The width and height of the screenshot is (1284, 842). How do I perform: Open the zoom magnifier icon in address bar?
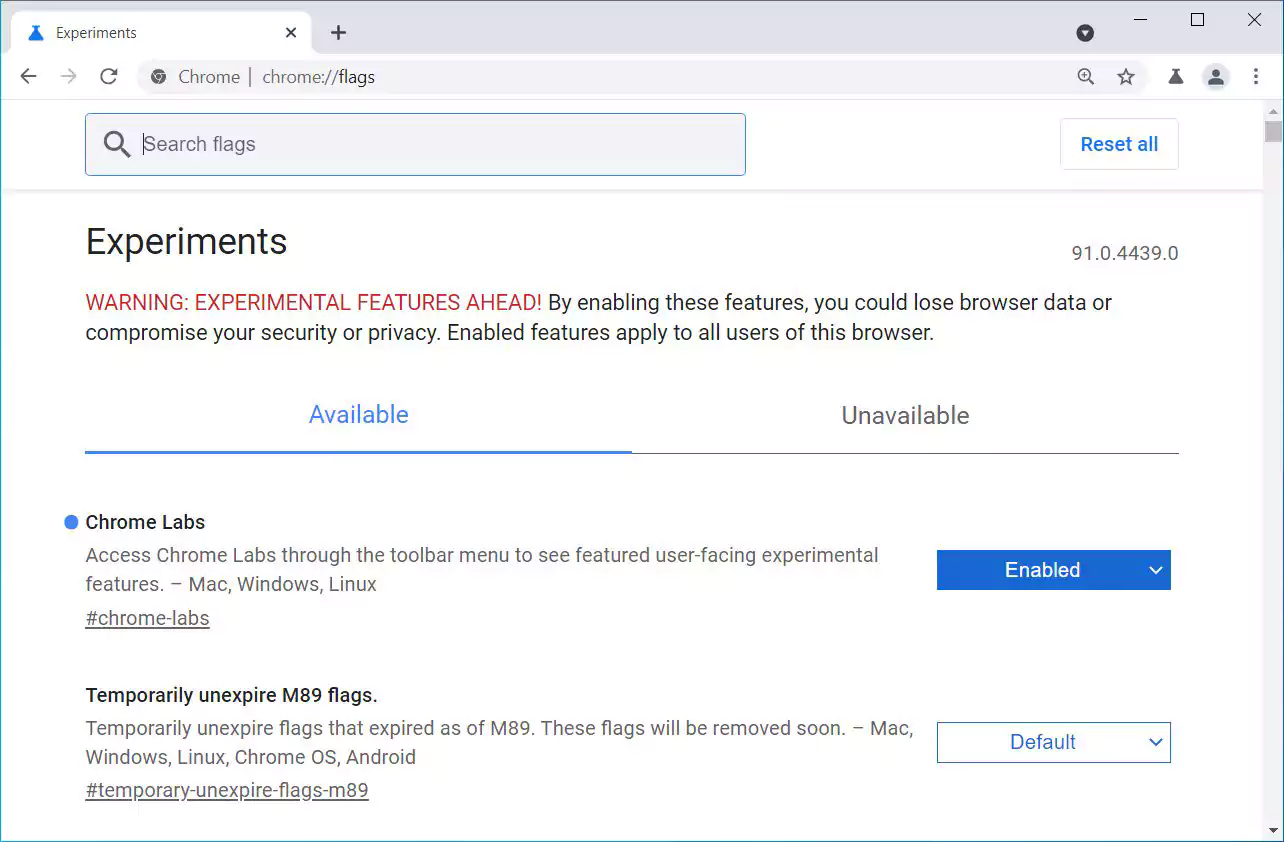click(x=1086, y=77)
